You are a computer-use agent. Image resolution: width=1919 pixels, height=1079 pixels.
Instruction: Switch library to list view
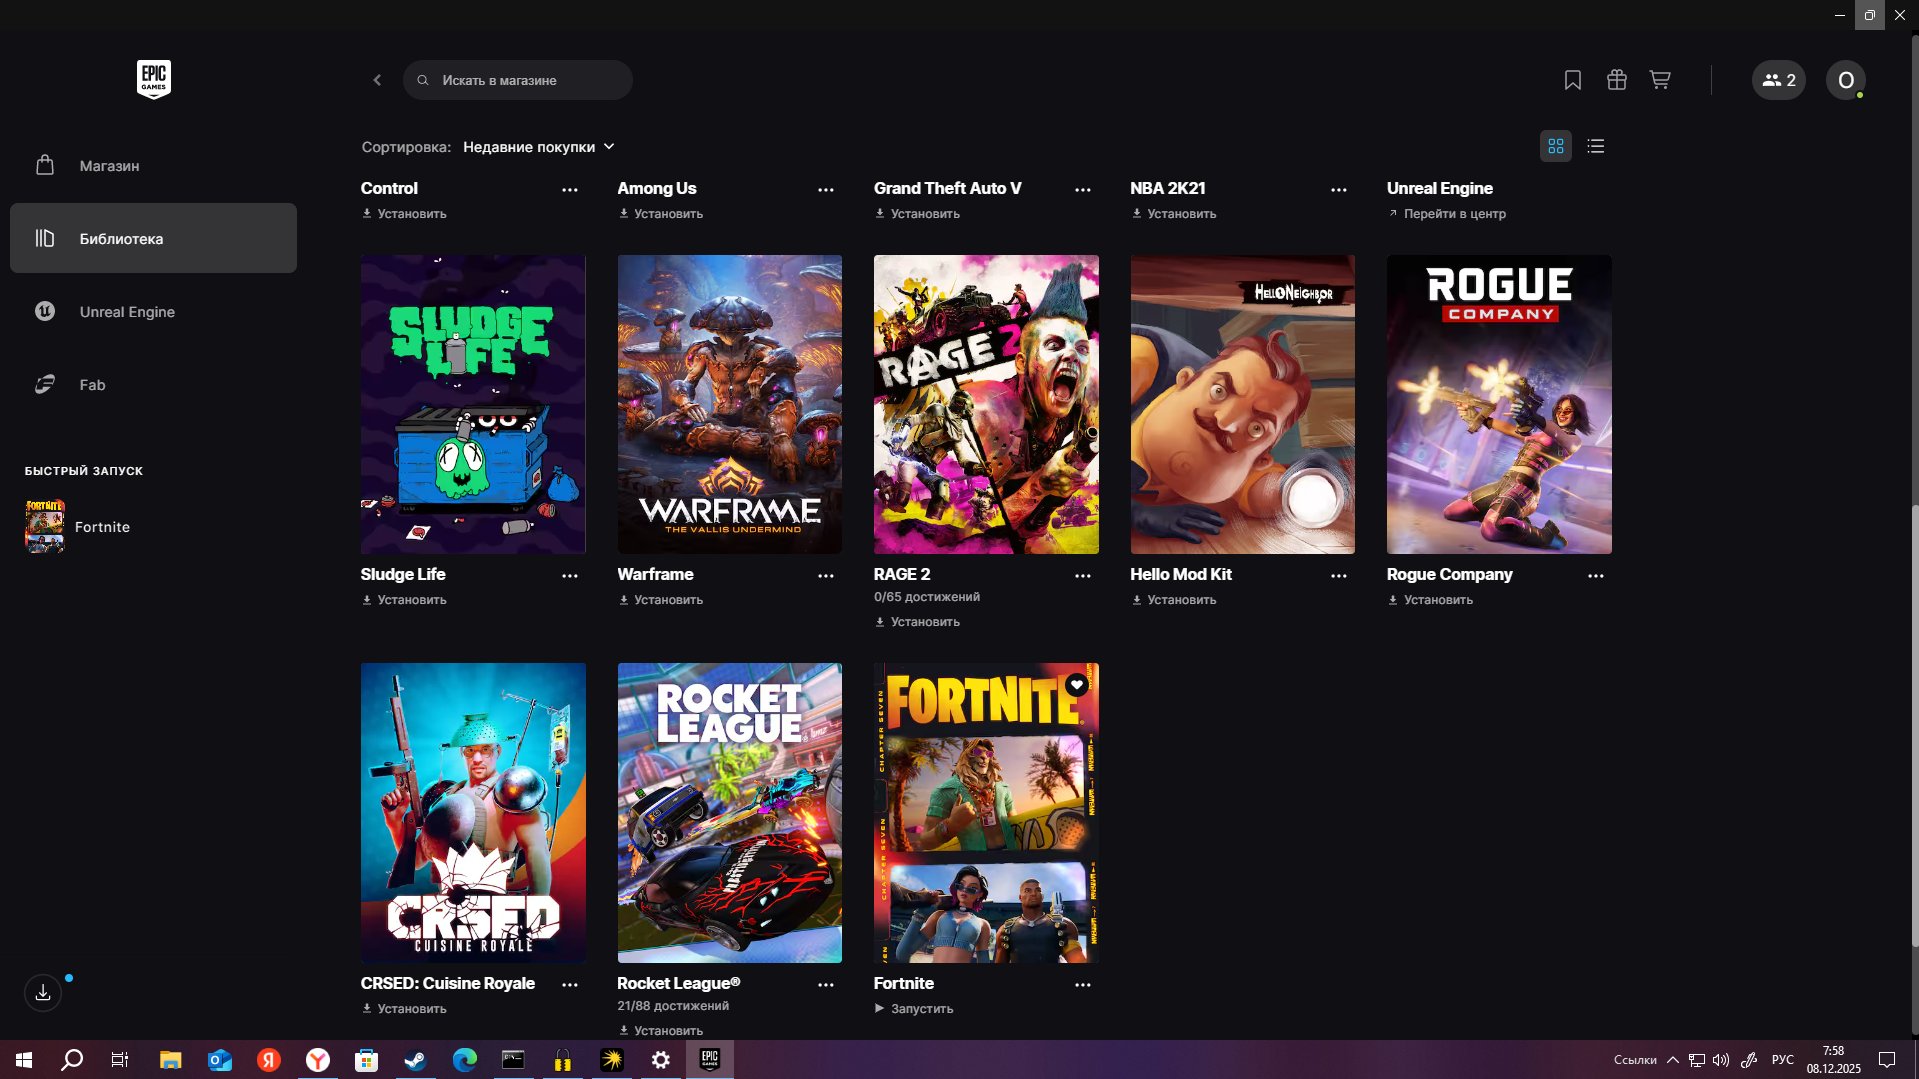1595,146
